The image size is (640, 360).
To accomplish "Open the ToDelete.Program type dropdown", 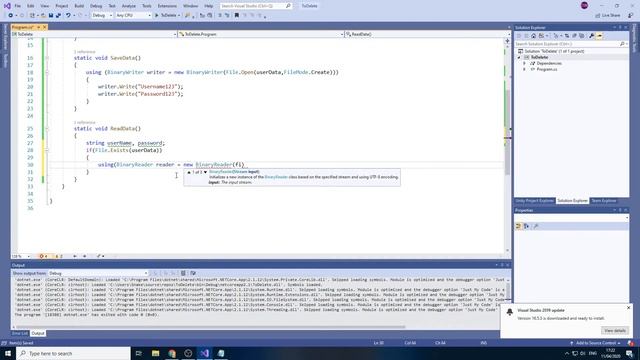I will (261, 34).
